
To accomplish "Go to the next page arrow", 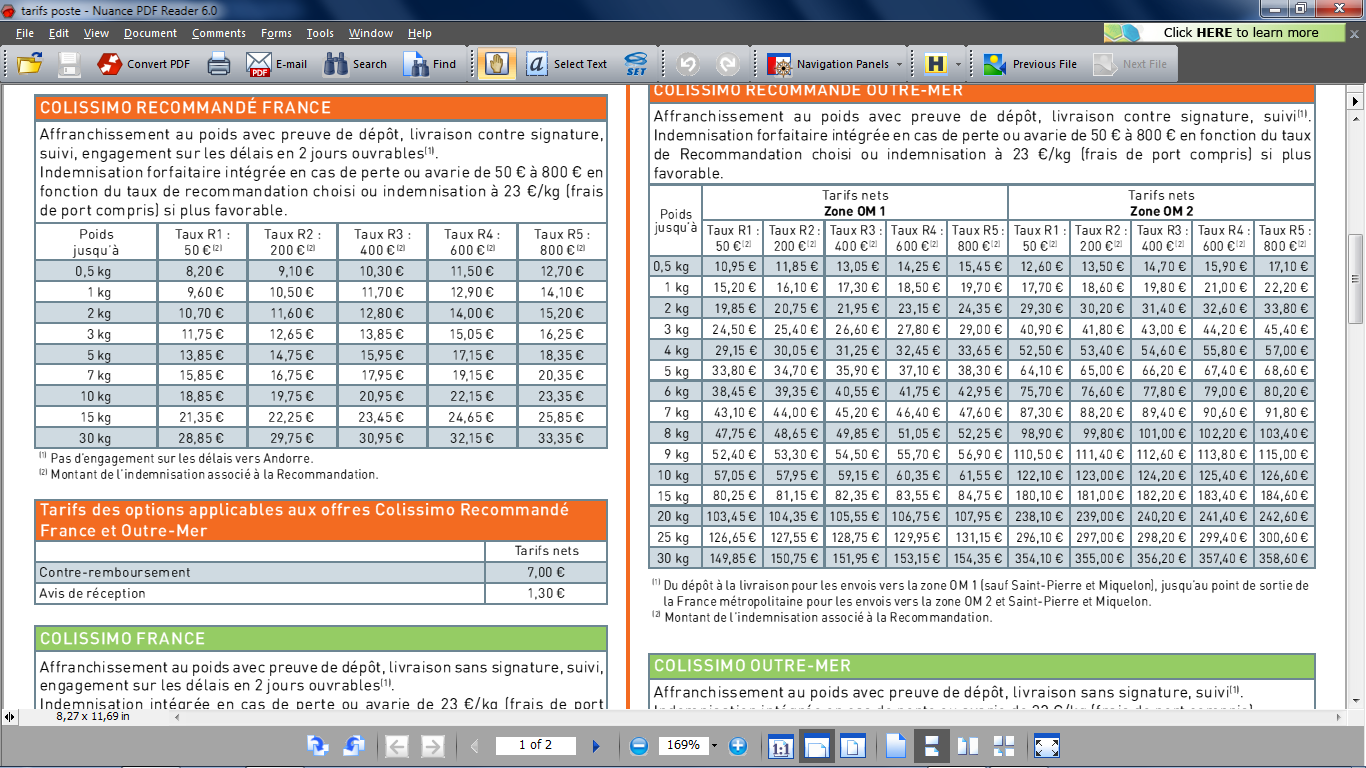I will point(597,746).
